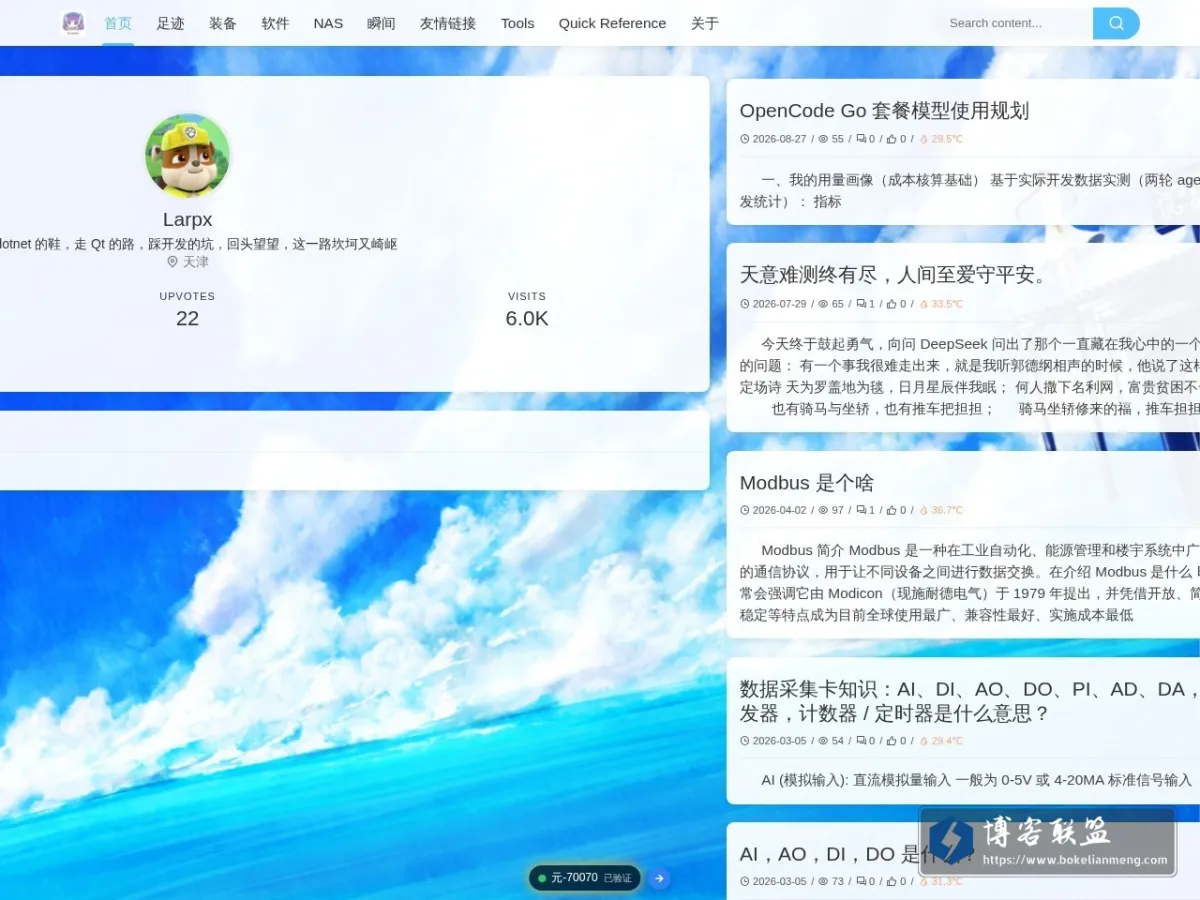Click clock icon beside date 2026-04-02
The width and height of the screenshot is (1200, 900).
point(745,510)
